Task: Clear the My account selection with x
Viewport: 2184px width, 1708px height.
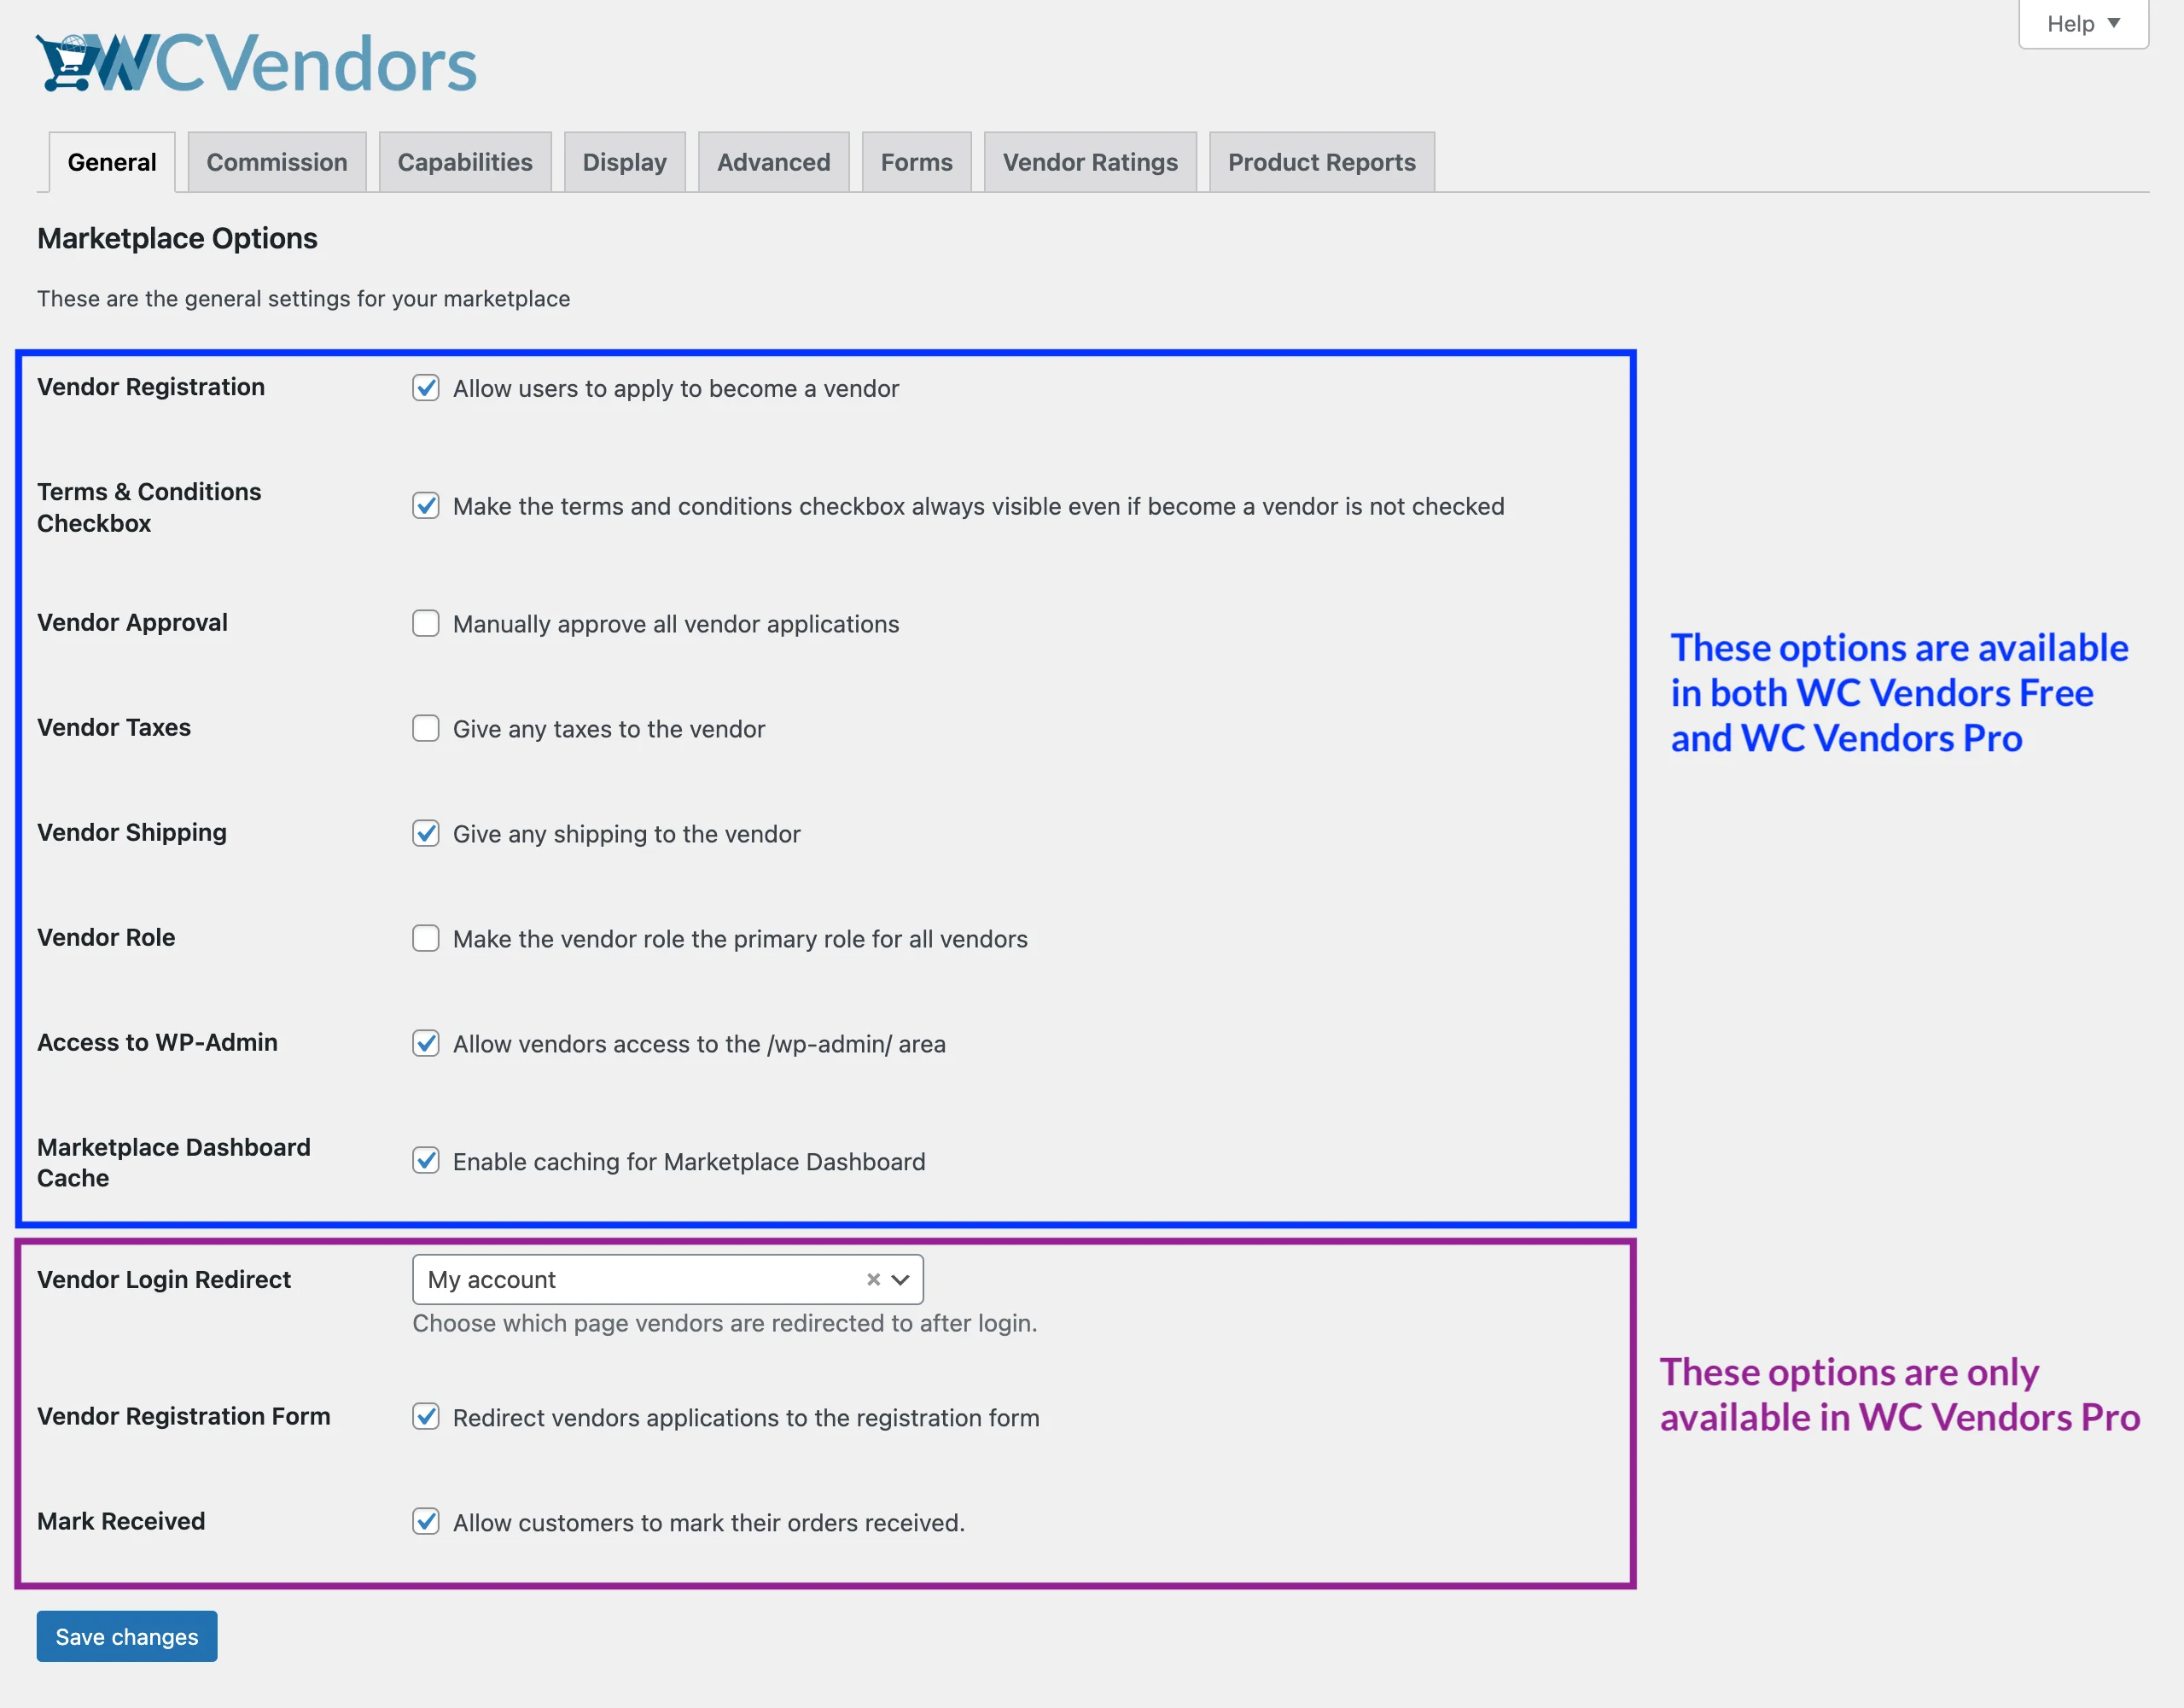Action: pyautogui.click(x=873, y=1280)
